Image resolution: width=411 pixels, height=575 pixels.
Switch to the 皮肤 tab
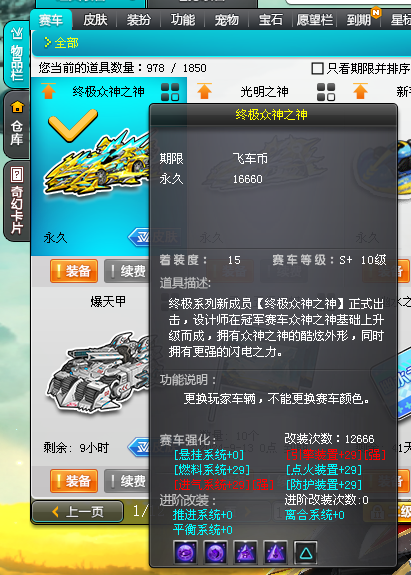click(95, 20)
